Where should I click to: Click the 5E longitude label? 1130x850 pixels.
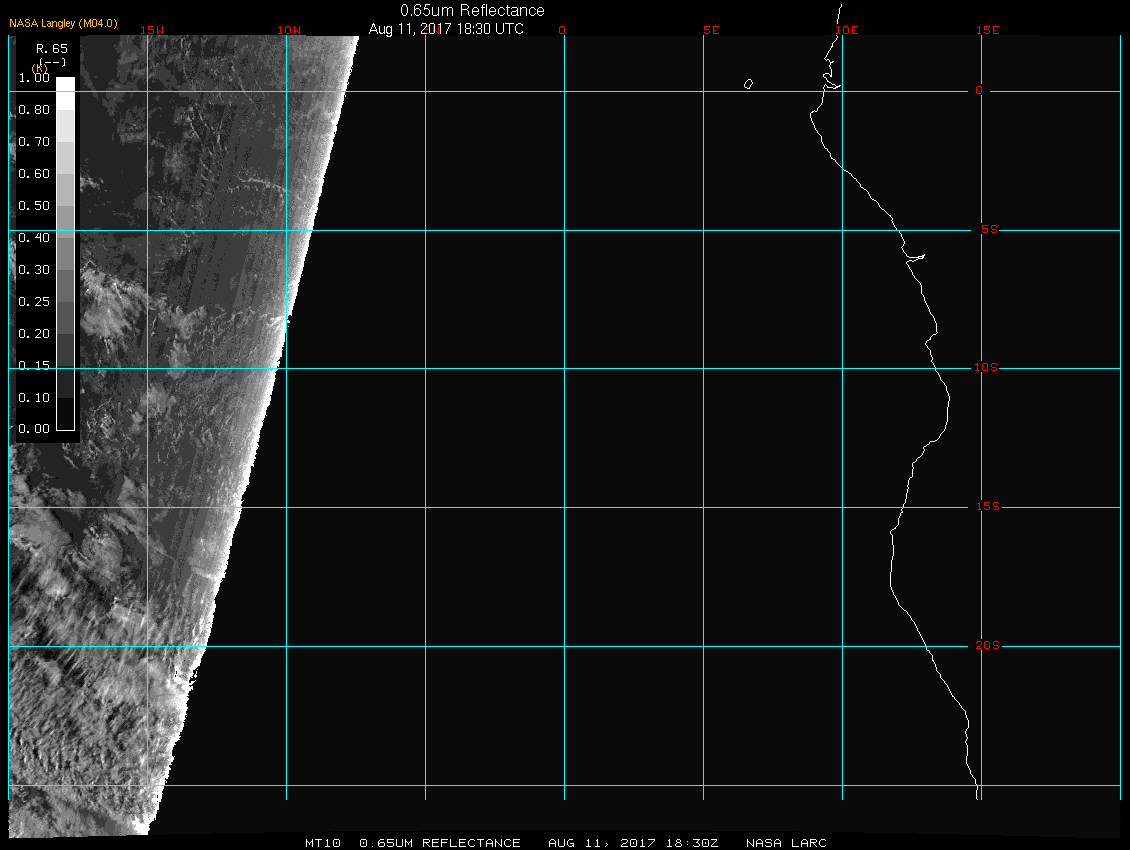pyautogui.click(x=711, y=30)
